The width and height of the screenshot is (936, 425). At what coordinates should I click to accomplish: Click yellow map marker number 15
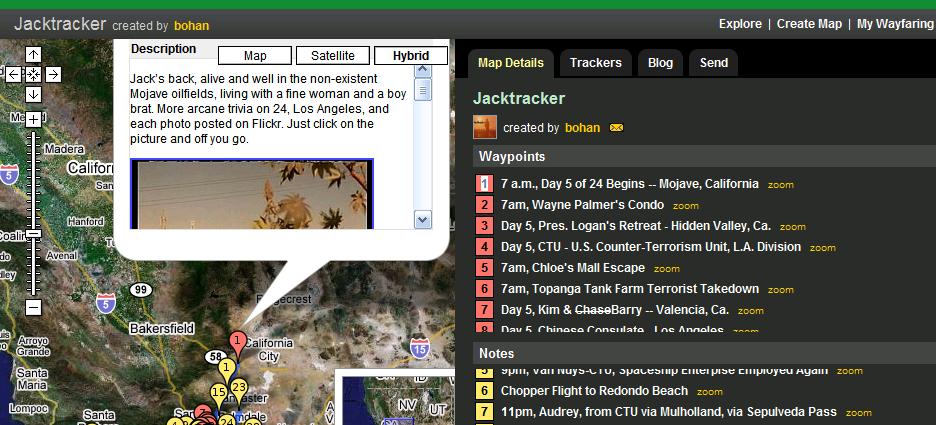tap(218, 394)
